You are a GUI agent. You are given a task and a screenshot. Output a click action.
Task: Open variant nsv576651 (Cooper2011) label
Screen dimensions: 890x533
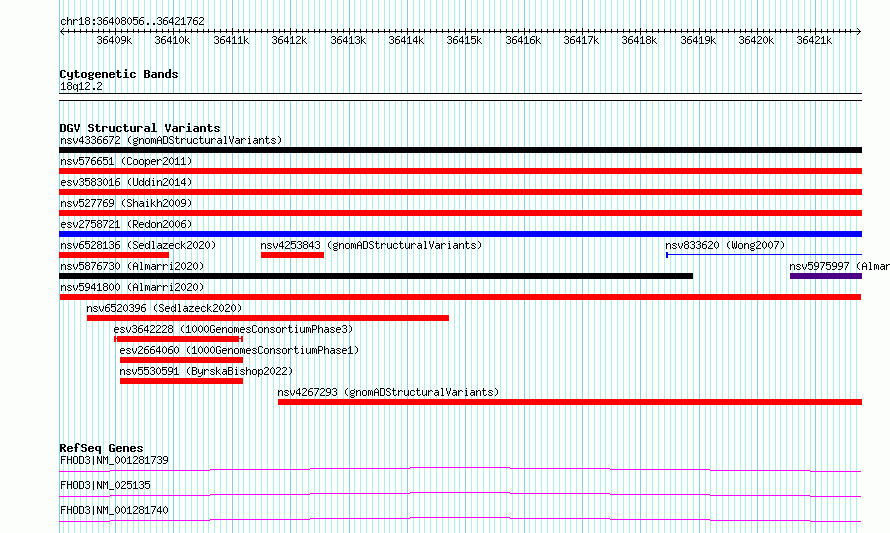coord(126,161)
